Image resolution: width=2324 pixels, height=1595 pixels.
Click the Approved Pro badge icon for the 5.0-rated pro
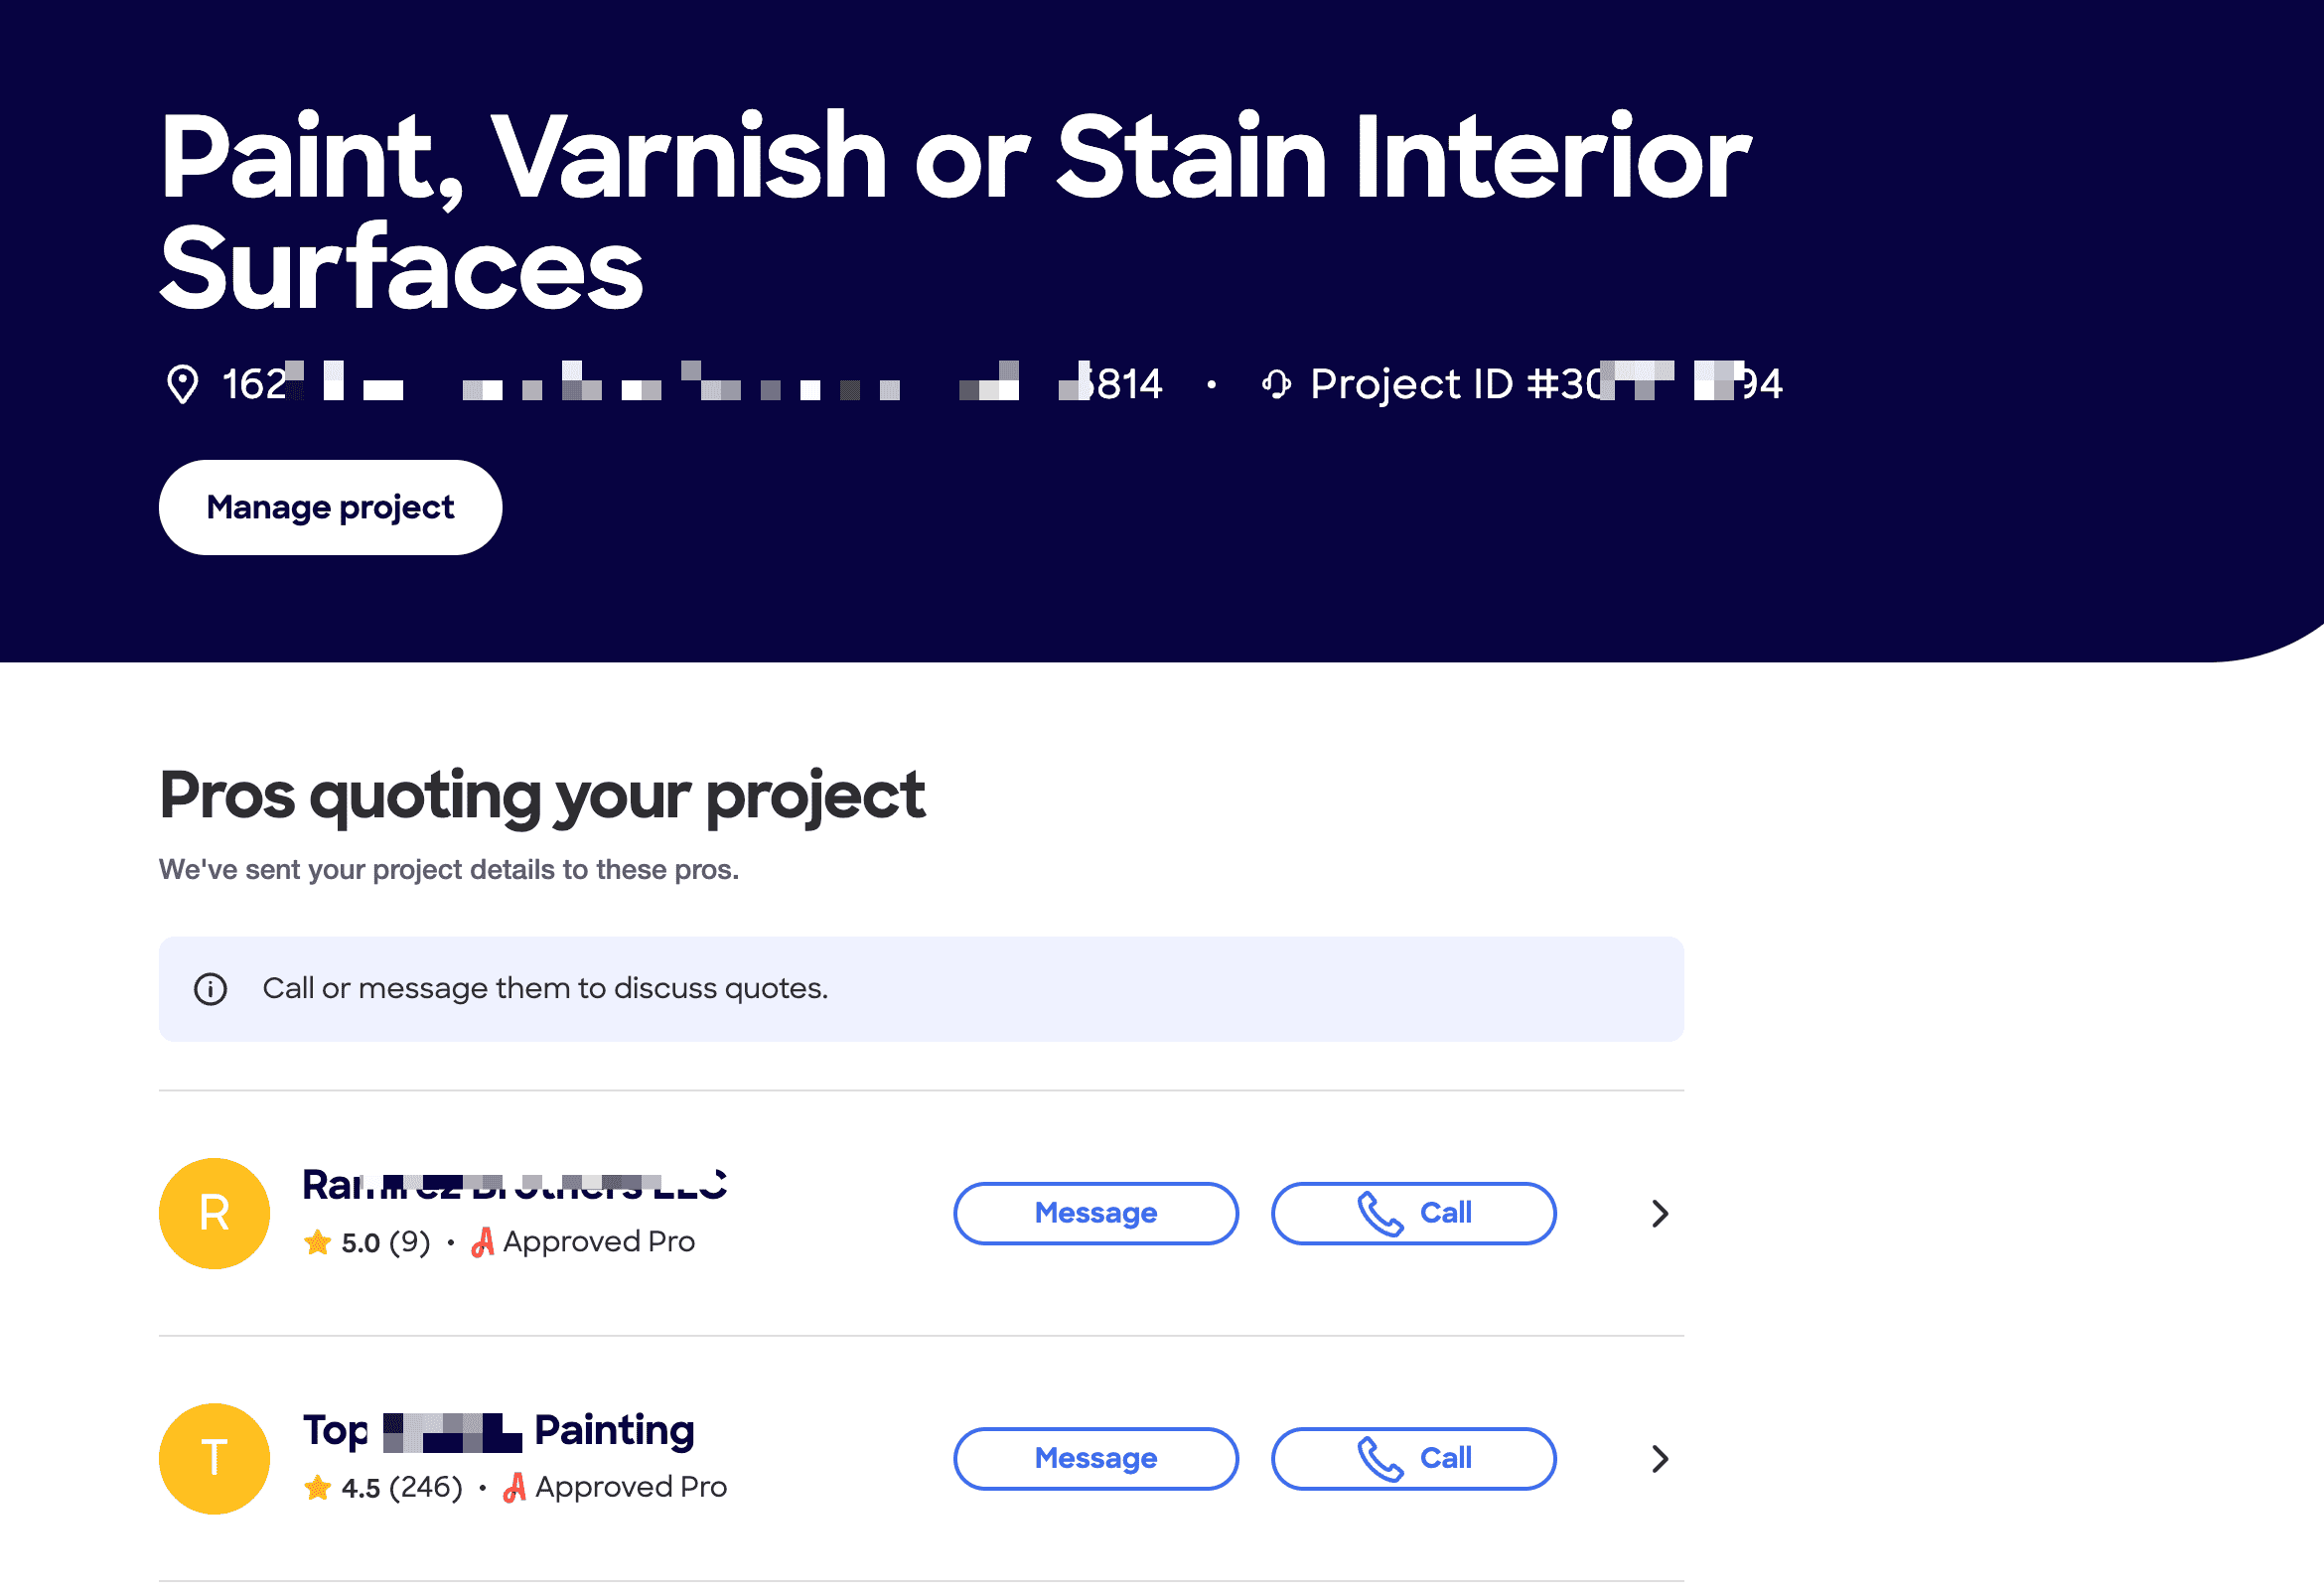pos(483,1242)
